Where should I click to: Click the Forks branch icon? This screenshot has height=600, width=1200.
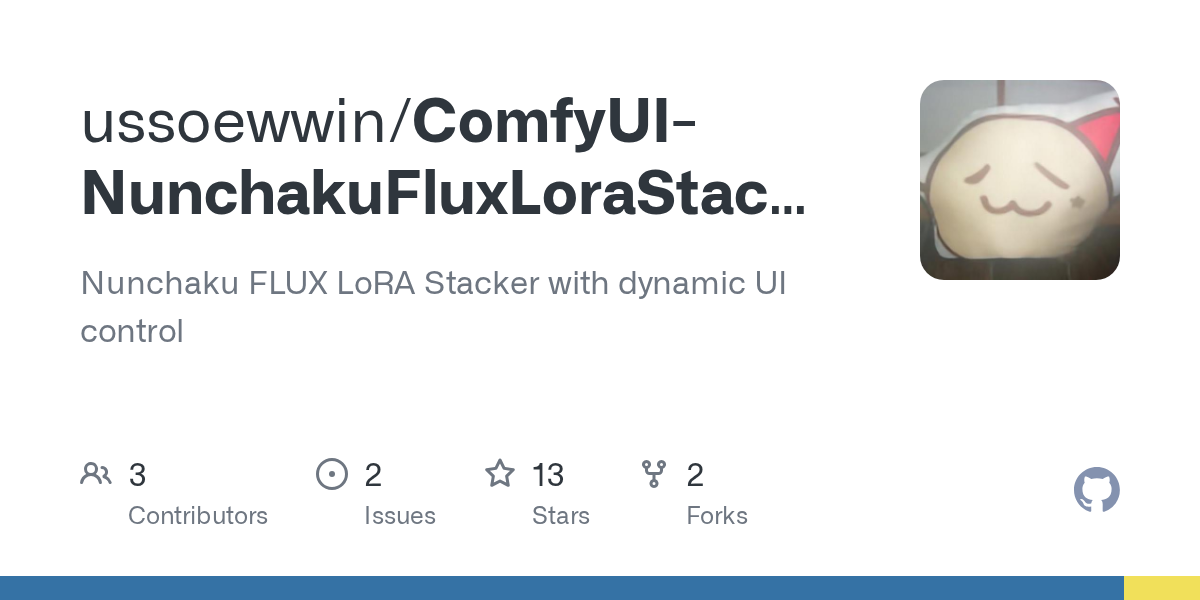654,474
